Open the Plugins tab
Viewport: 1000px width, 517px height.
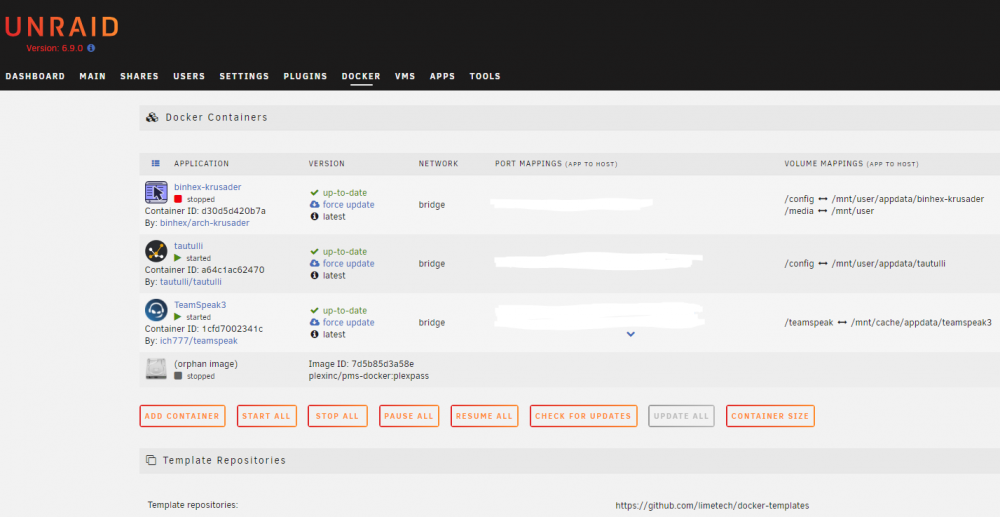coord(305,76)
